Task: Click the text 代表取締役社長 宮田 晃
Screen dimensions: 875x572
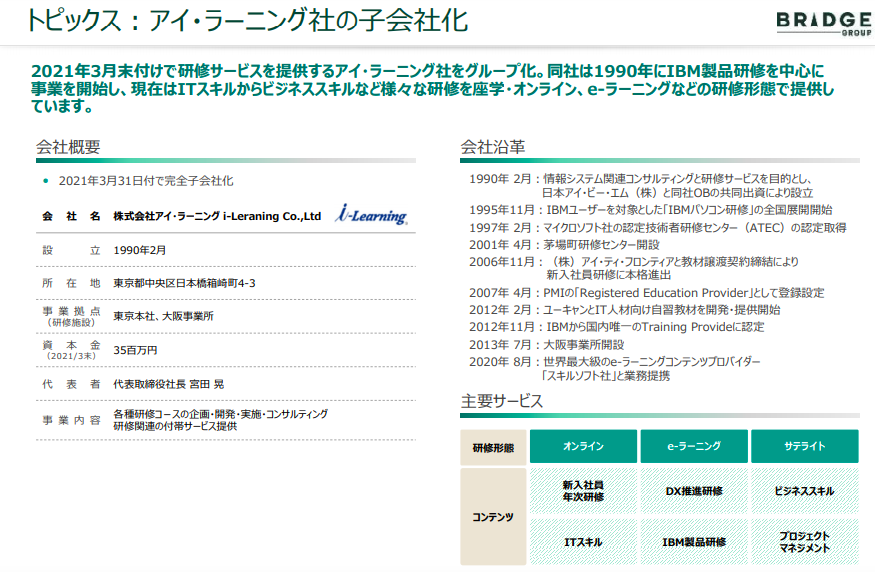Action: pyautogui.click(x=169, y=384)
